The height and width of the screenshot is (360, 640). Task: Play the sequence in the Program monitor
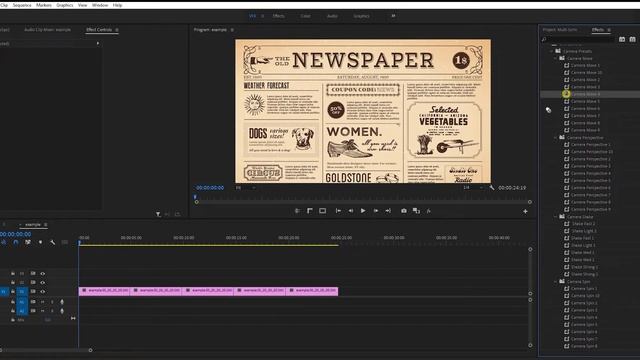point(363,211)
